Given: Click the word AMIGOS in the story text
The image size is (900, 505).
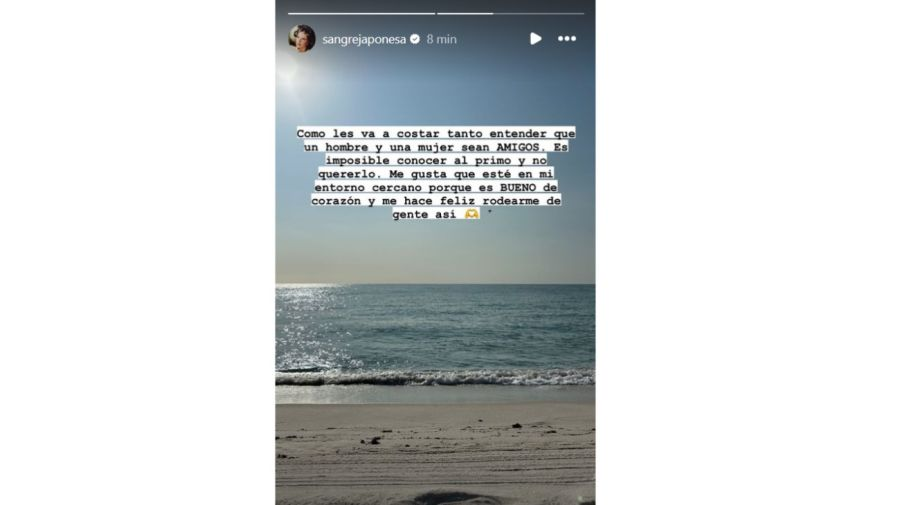Looking at the screenshot, I should click(x=518, y=147).
